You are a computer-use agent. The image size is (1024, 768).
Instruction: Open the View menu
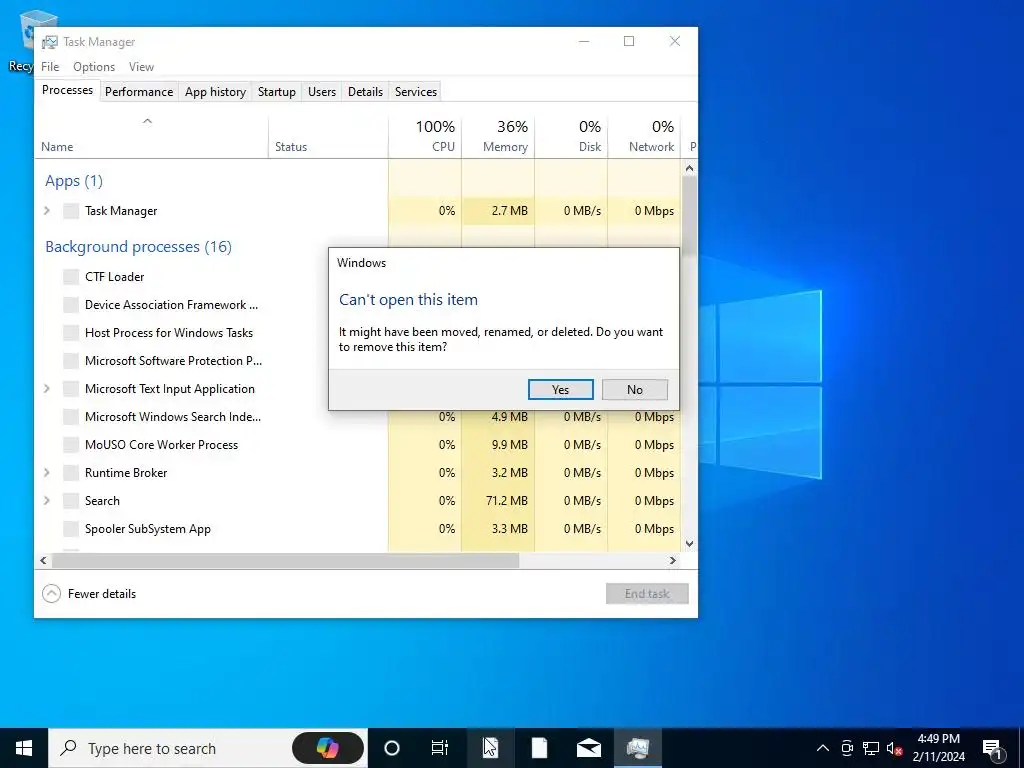click(x=141, y=67)
